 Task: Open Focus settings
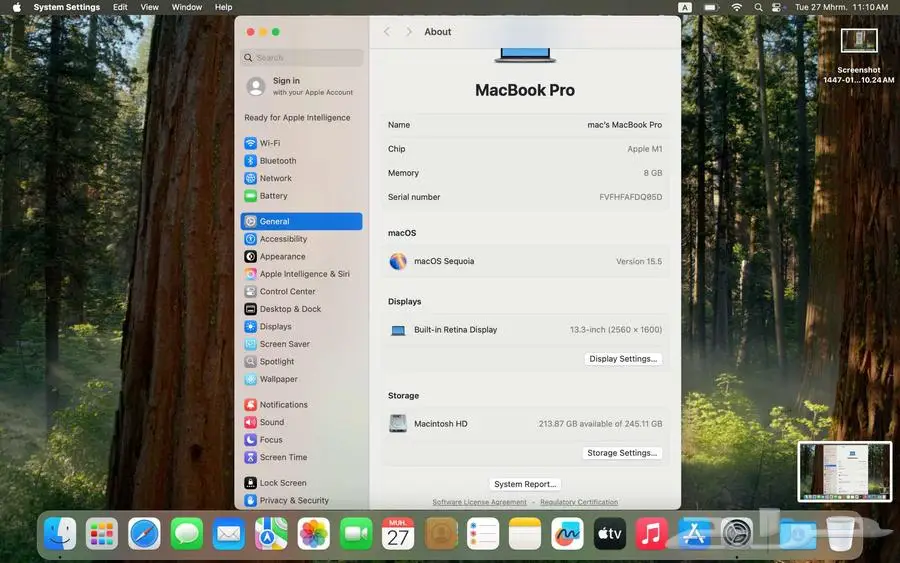pyautogui.click(x=301, y=440)
